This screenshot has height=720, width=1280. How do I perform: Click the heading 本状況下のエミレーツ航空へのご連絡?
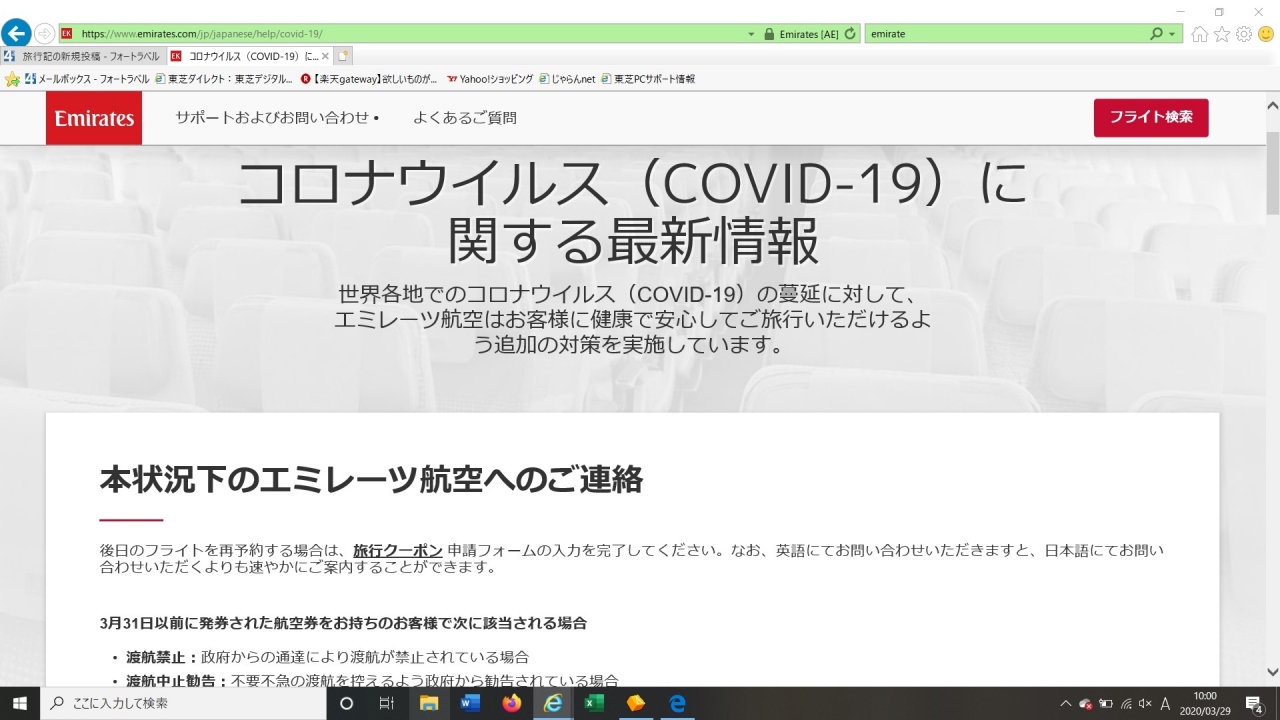click(371, 480)
